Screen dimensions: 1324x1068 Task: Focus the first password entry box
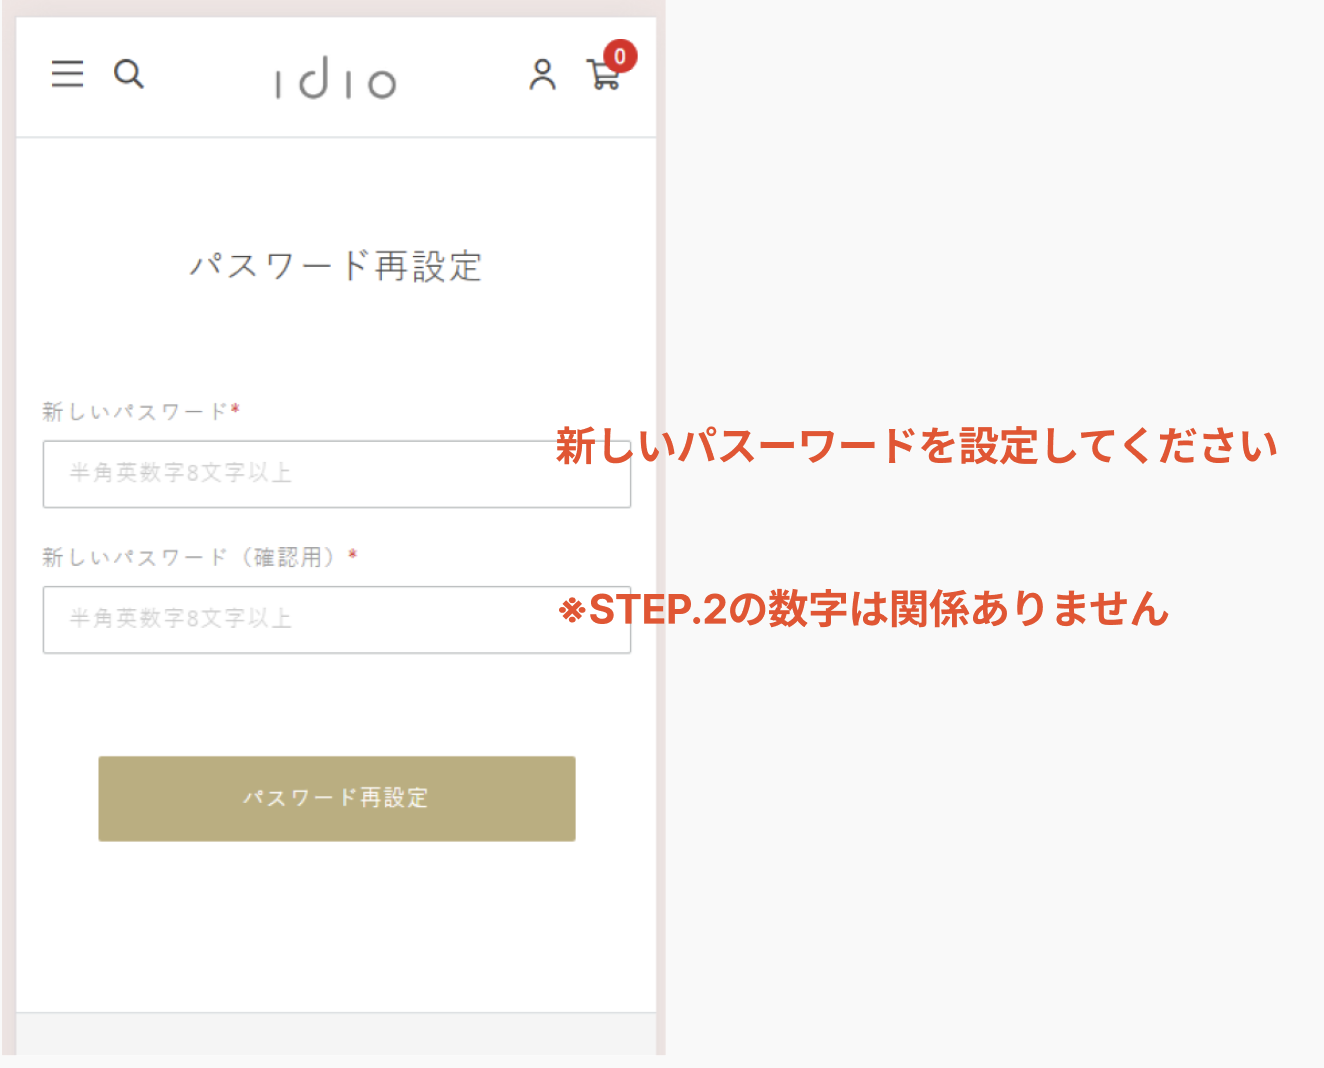coord(337,474)
